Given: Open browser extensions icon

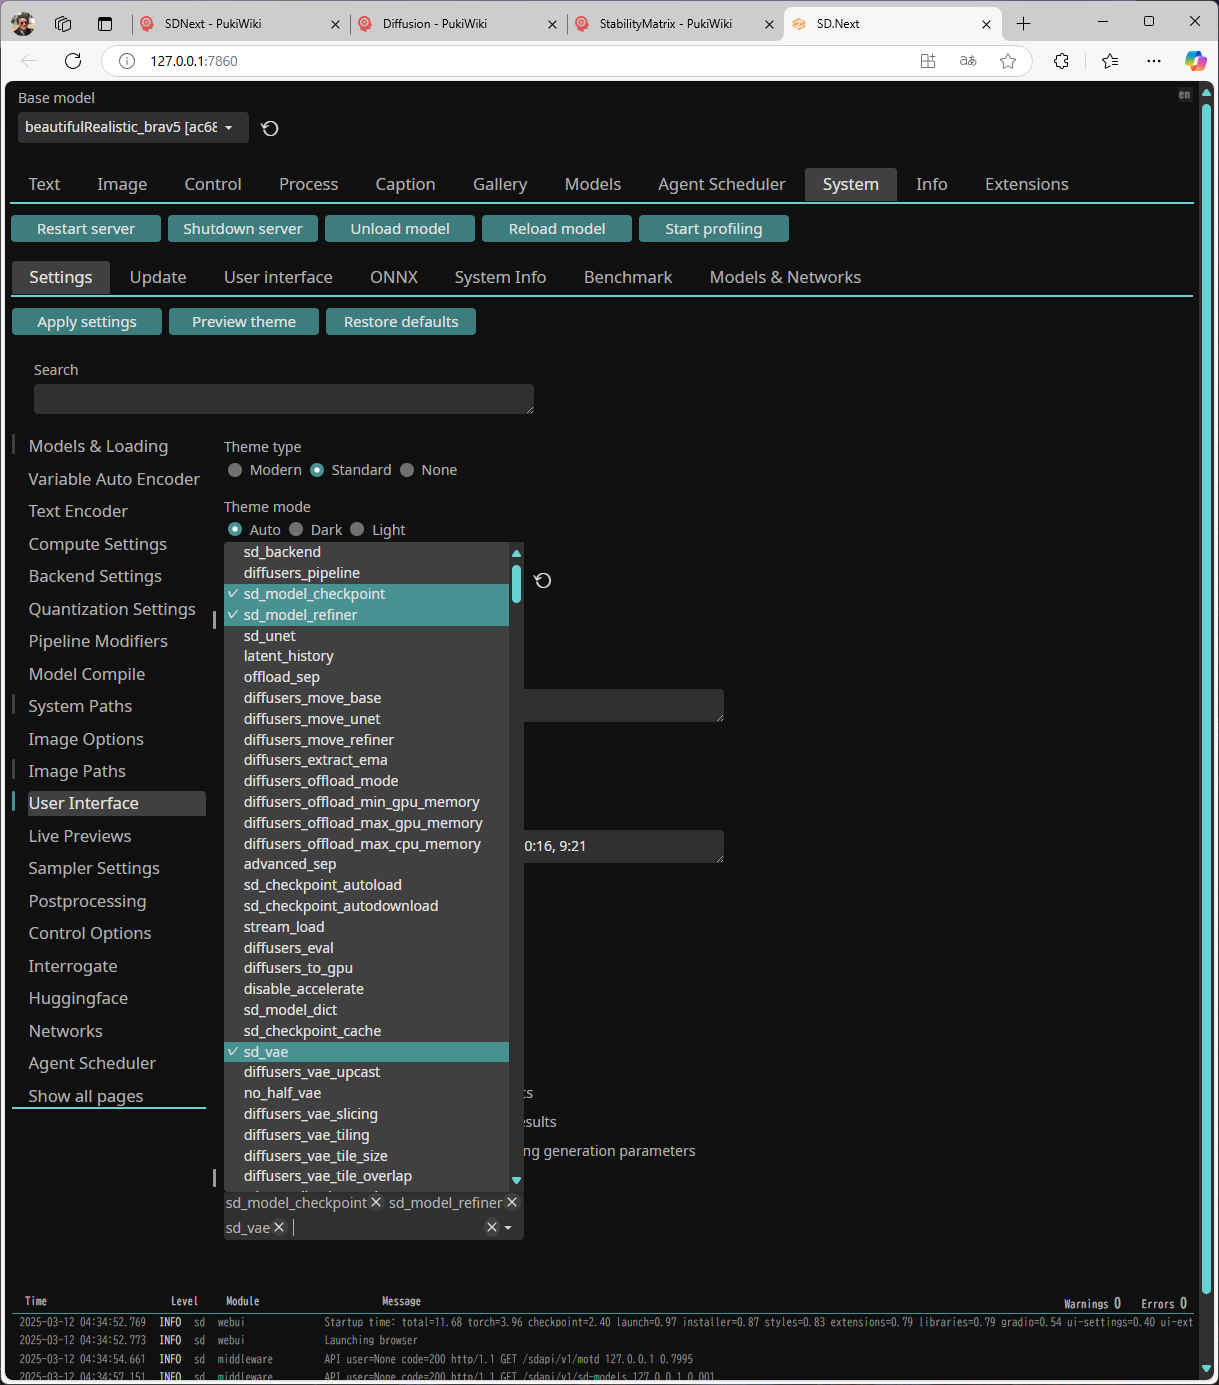Looking at the screenshot, I should pos(1061,61).
